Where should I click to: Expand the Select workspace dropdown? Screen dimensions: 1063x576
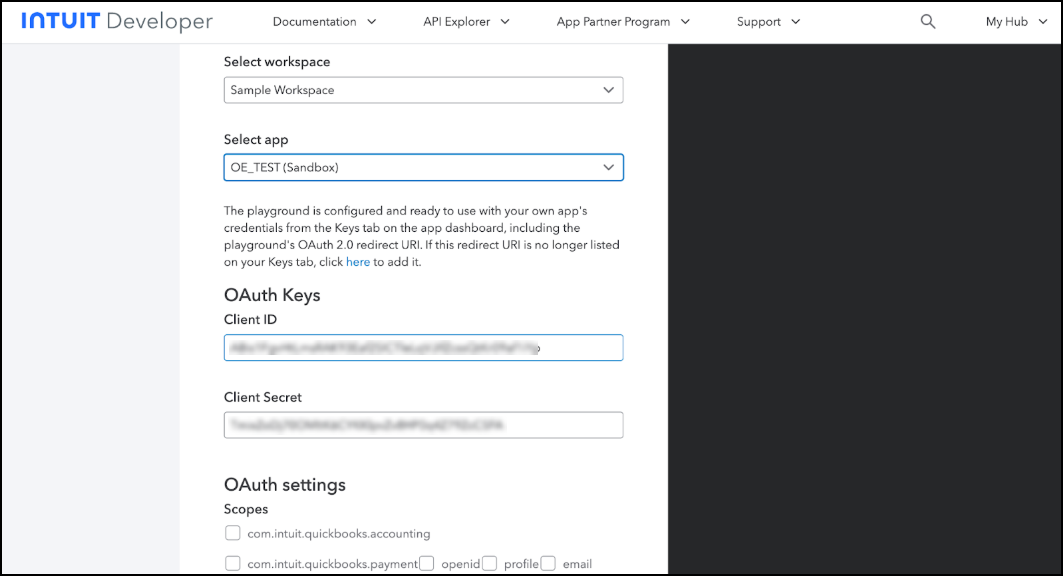pyautogui.click(x=423, y=90)
